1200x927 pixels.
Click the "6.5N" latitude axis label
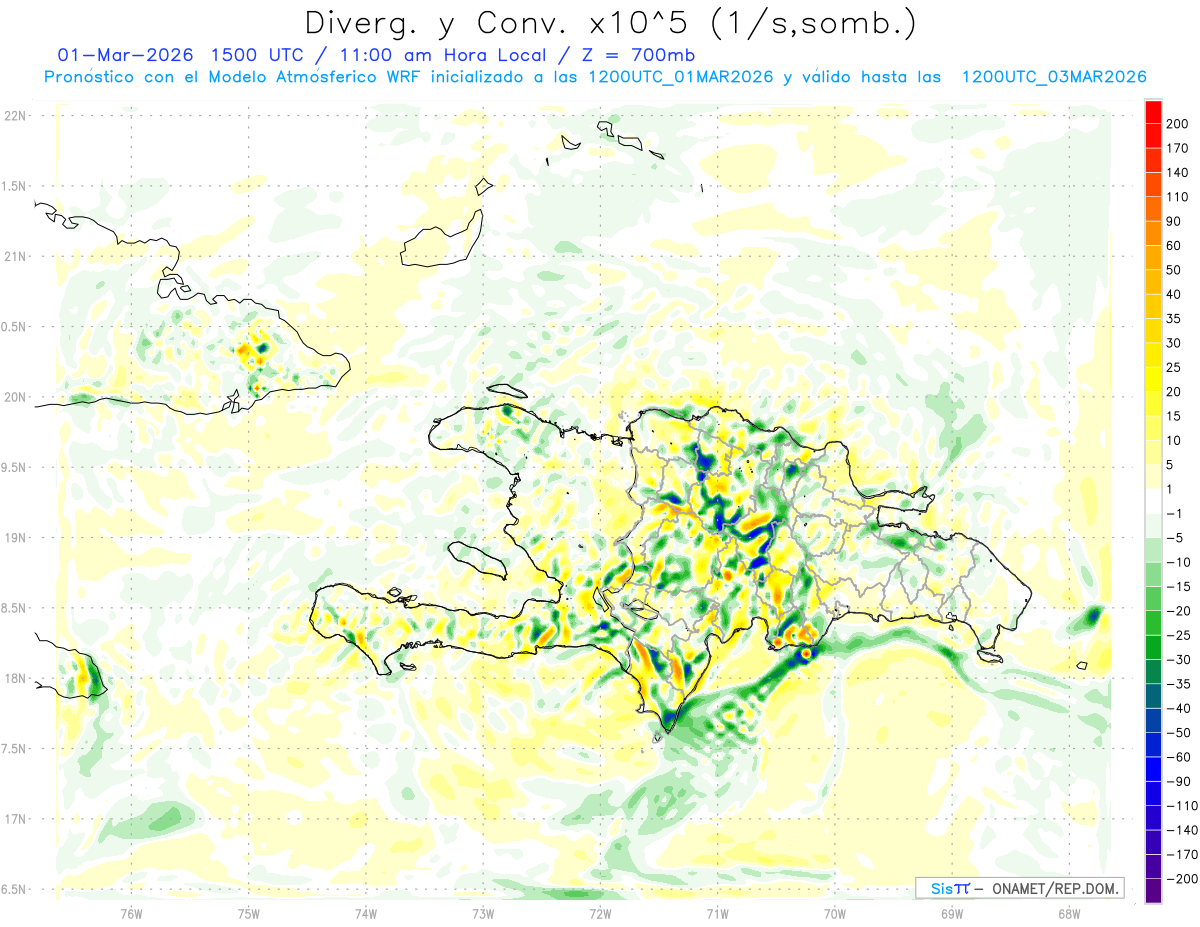click(x=13, y=890)
